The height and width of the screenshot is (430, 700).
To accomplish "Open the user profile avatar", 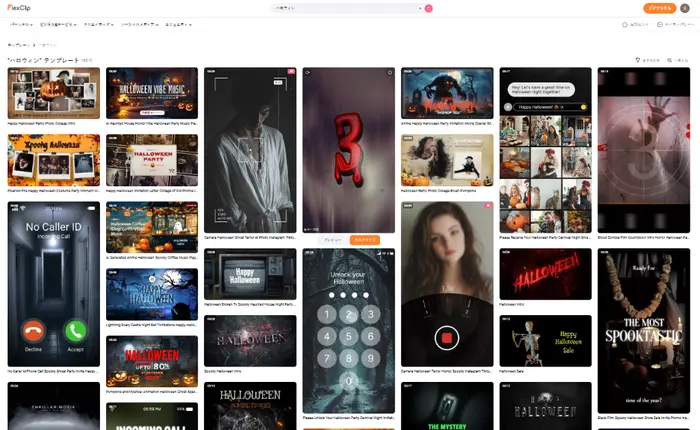I will coord(684,8).
